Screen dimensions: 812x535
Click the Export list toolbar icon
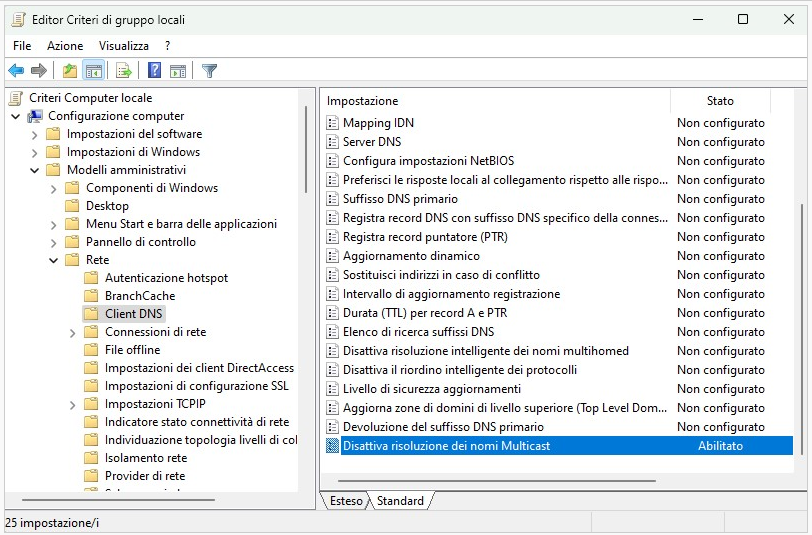[x=124, y=70]
